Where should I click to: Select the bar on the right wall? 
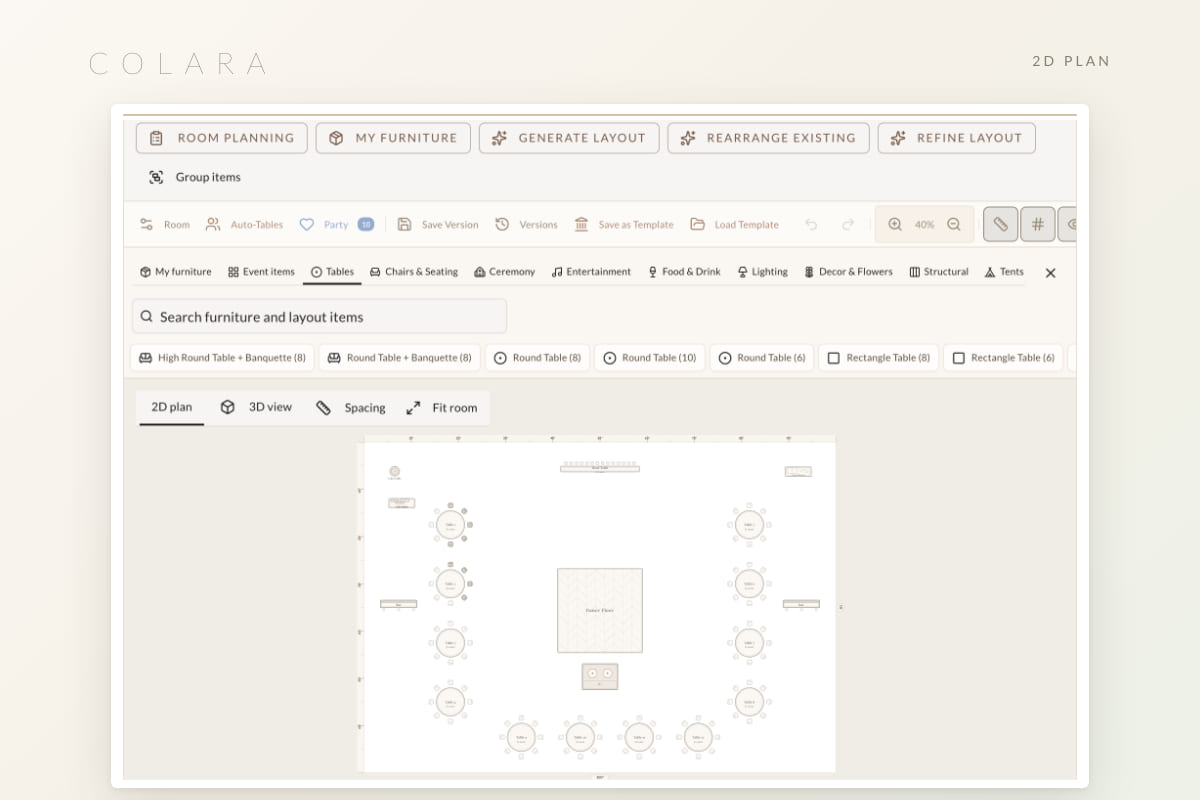801,604
